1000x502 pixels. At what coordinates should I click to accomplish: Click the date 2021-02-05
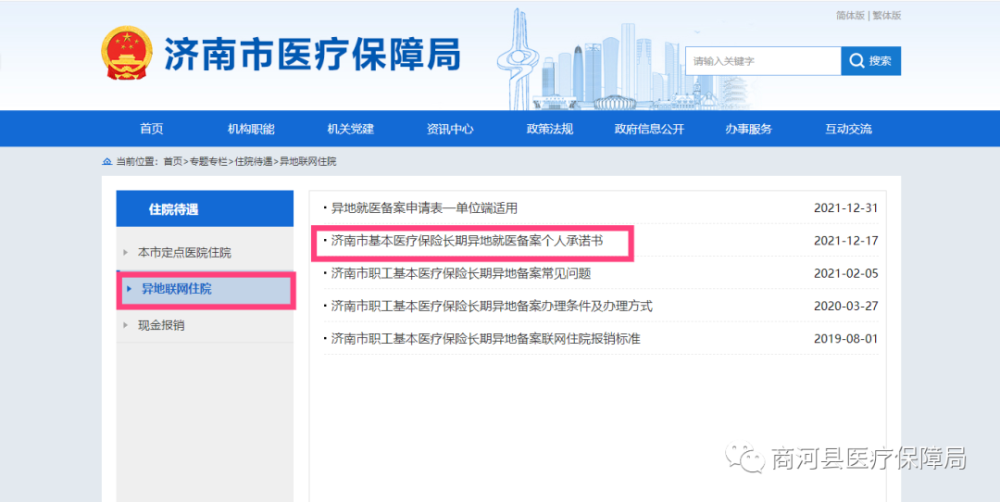click(x=846, y=274)
